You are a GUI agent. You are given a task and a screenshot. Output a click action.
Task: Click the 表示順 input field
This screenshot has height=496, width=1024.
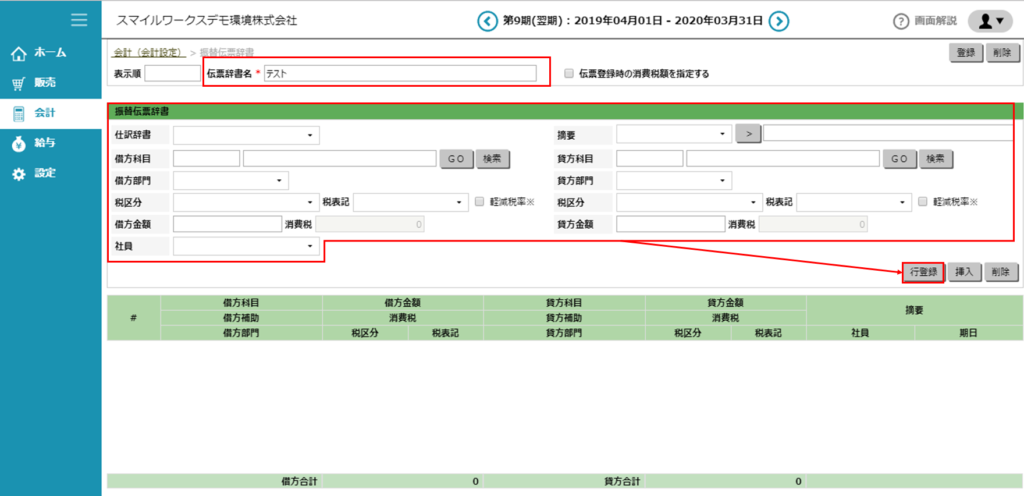(172, 74)
